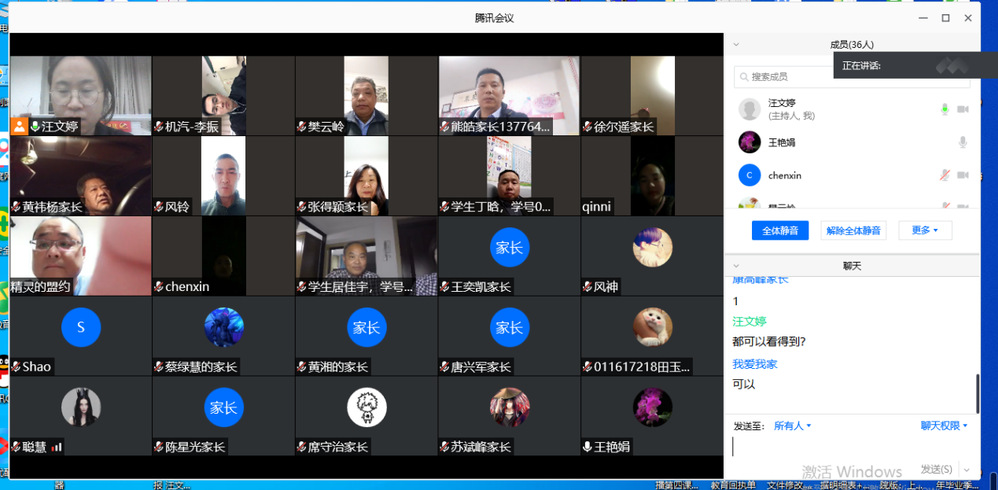Click orange host icon on 汪文婷 video tile
This screenshot has height=490, width=998.
point(20,126)
